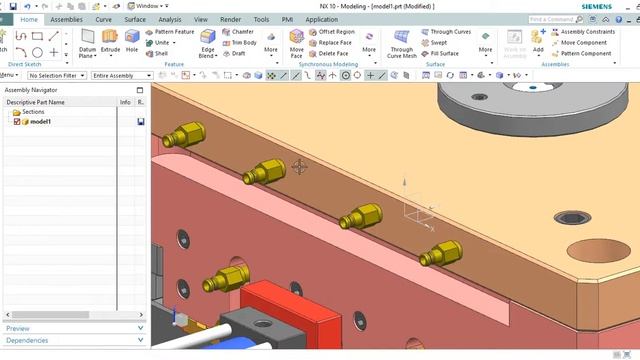This screenshot has height=360, width=640.
Task: Expand More in Surface group
Action: point(485,43)
